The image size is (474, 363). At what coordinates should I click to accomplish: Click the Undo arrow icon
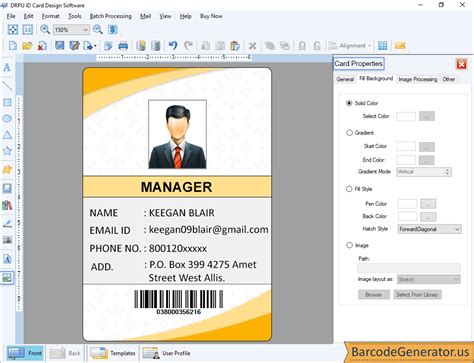tap(173, 46)
